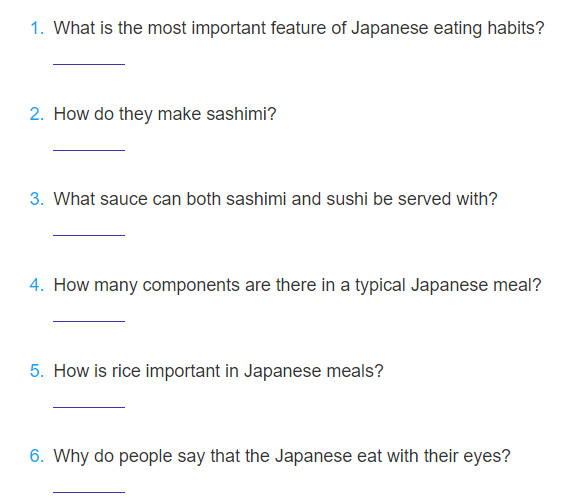Click the word 'sashimi' in question 2

[236, 114]
